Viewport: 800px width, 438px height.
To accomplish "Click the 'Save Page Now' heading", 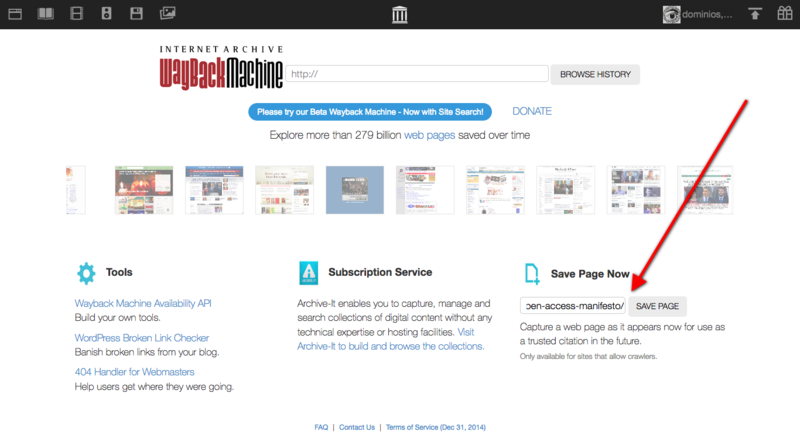I will tap(590, 274).
